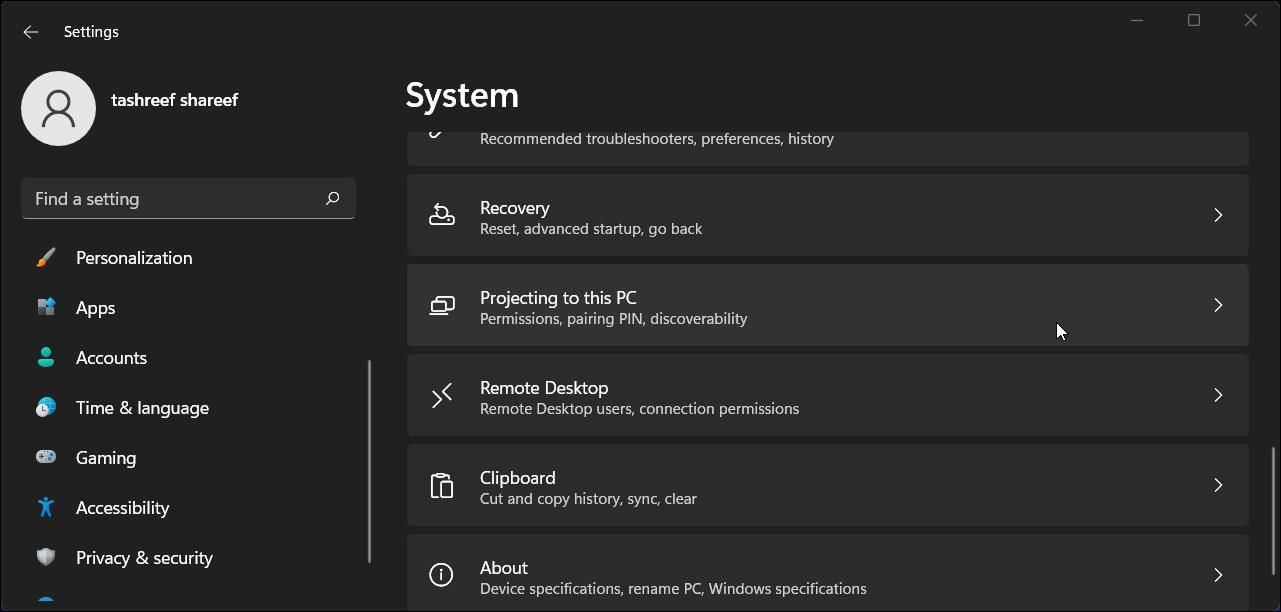Click the Time & language globe icon
Screen dimensions: 1281x612
(46, 407)
